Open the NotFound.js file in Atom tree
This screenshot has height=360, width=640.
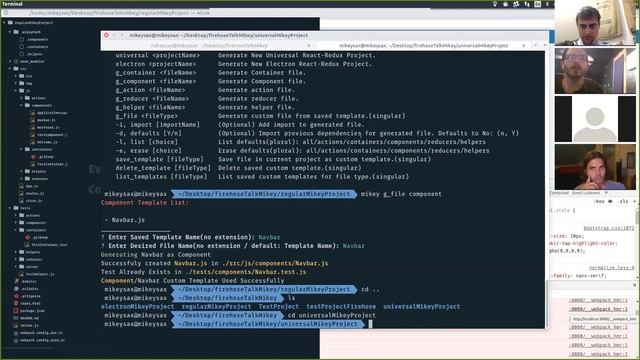pos(48,127)
